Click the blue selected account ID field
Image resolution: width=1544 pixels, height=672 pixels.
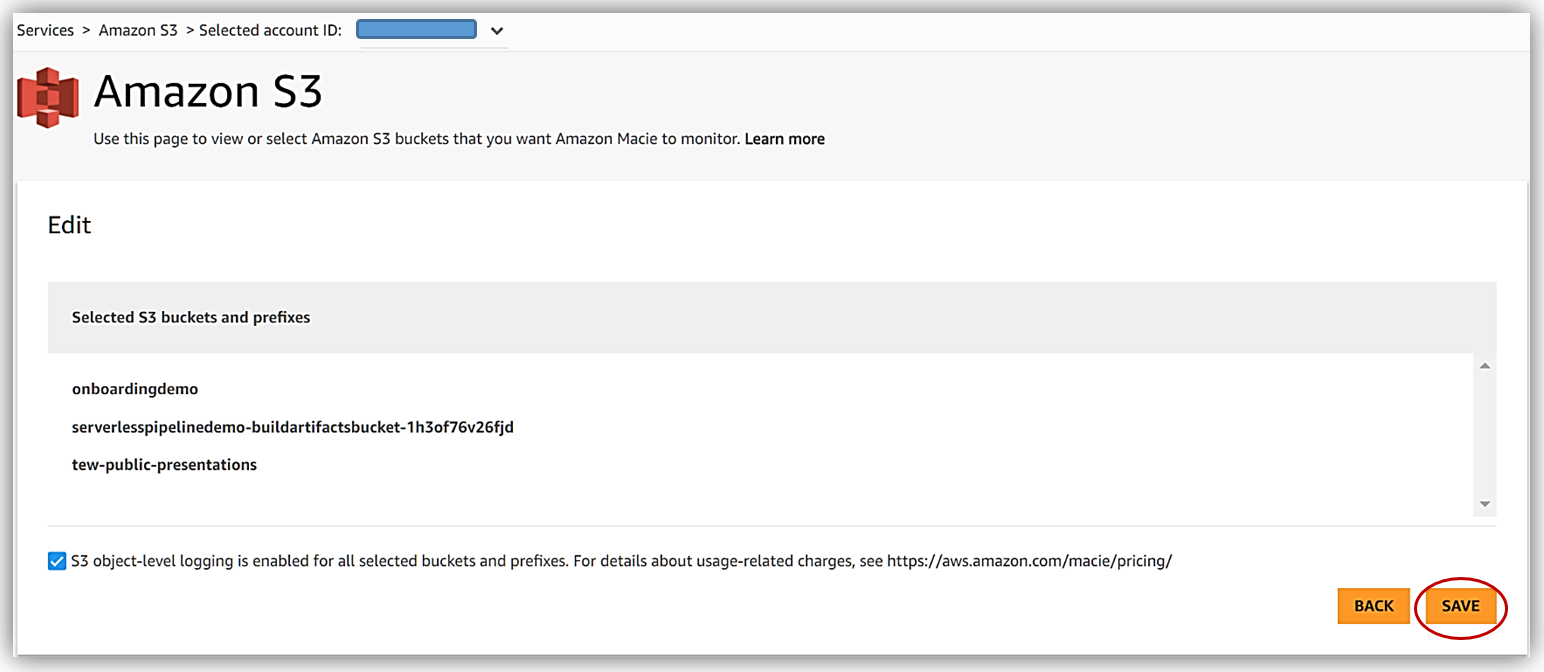click(x=416, y=30)
